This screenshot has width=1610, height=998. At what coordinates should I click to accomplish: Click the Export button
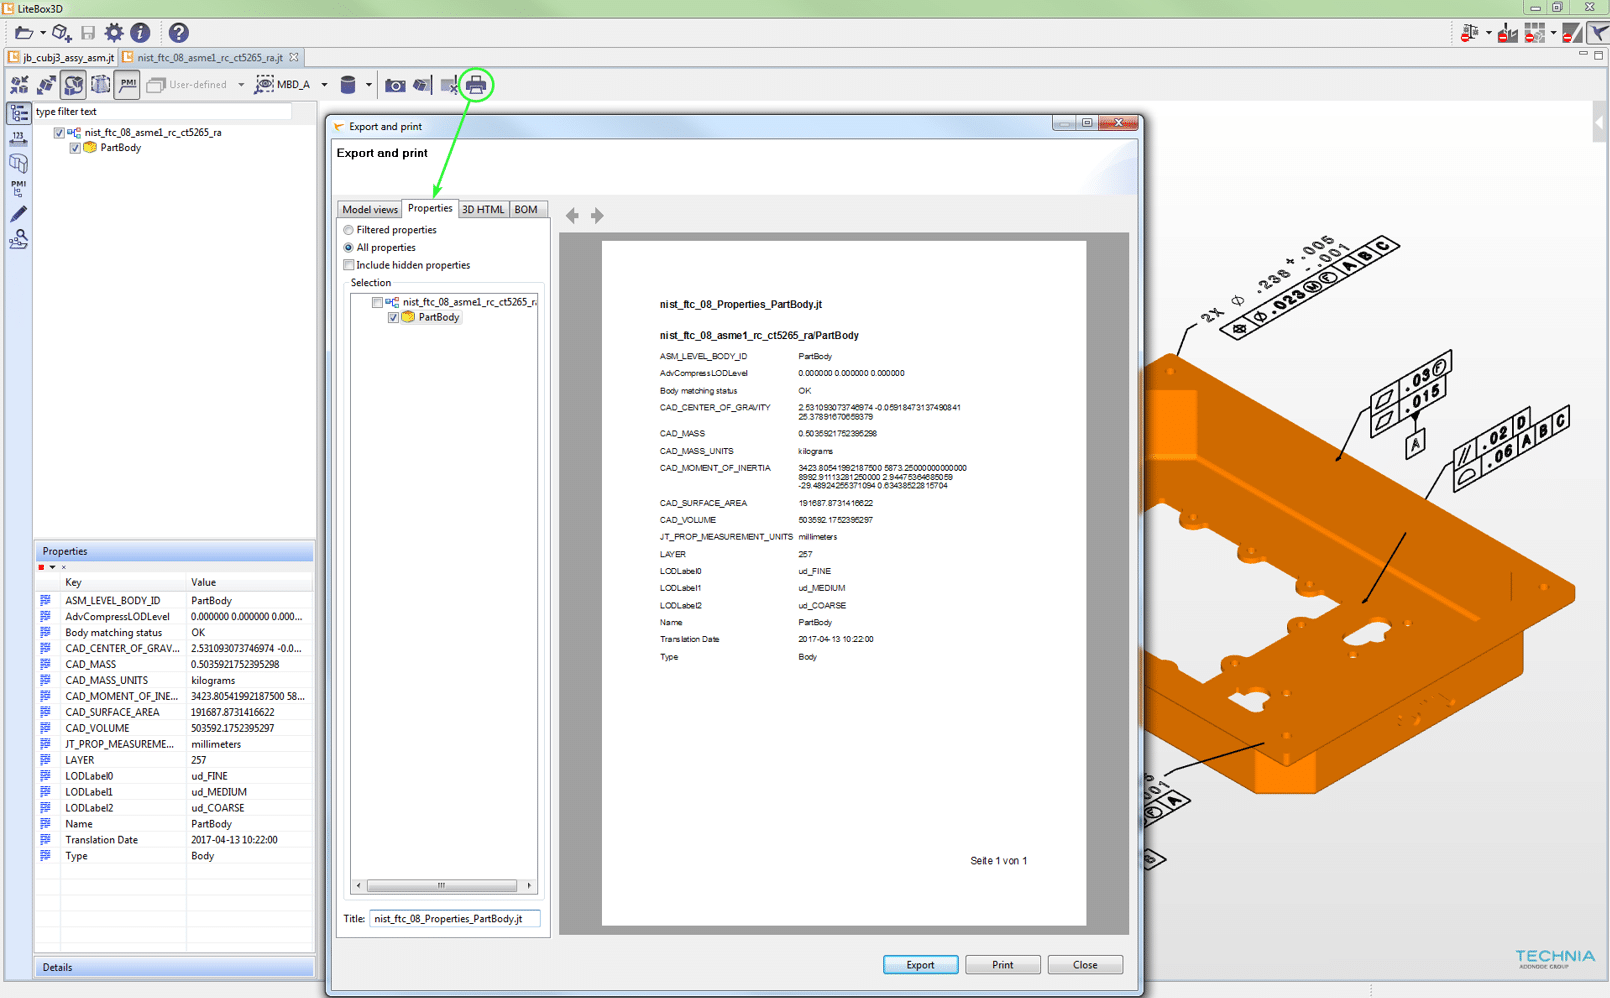click(920, 965)
